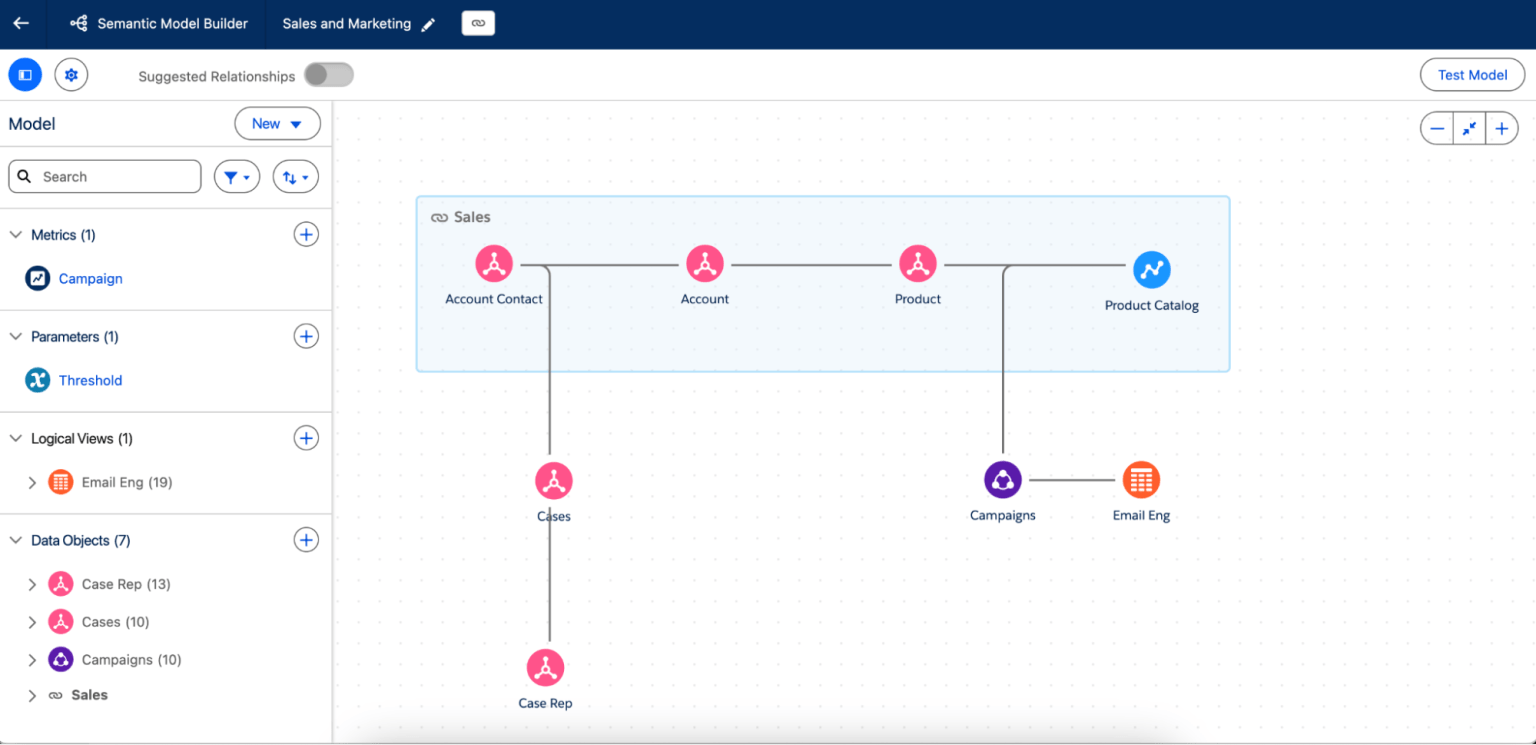This screenshot has height=745, width=1536.
Task: Select the Email Eng node on the canvas
Action: [x=1141, y=480]
